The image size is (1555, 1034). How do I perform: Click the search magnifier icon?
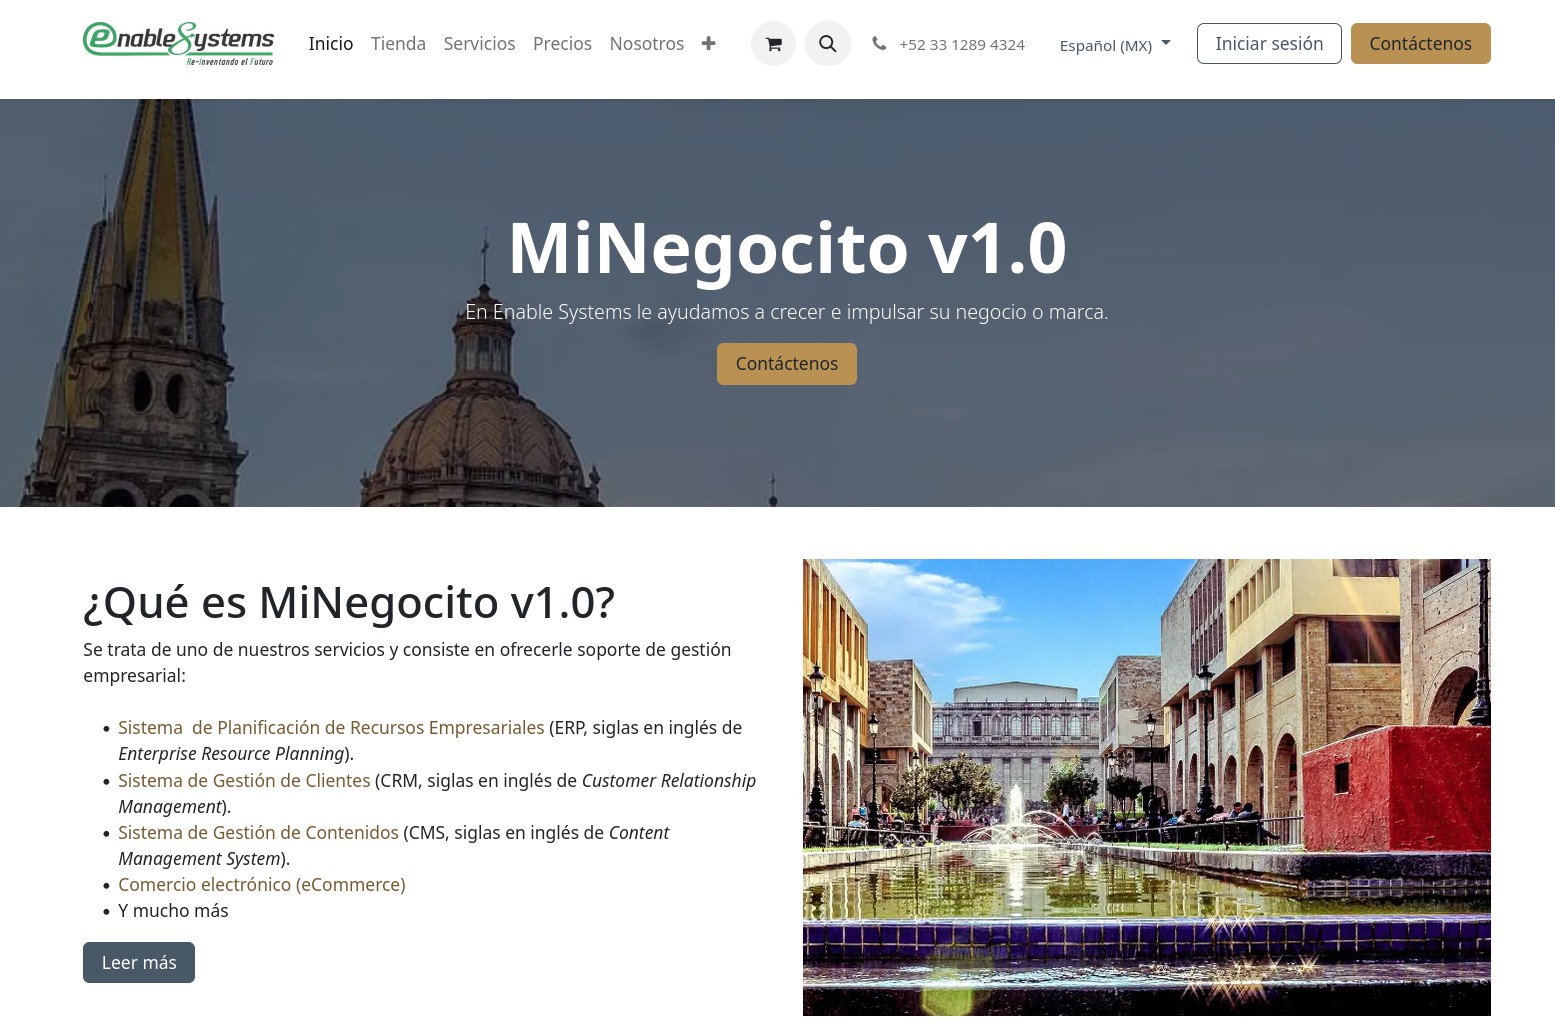pyautogui.click(x=827, y=44)
